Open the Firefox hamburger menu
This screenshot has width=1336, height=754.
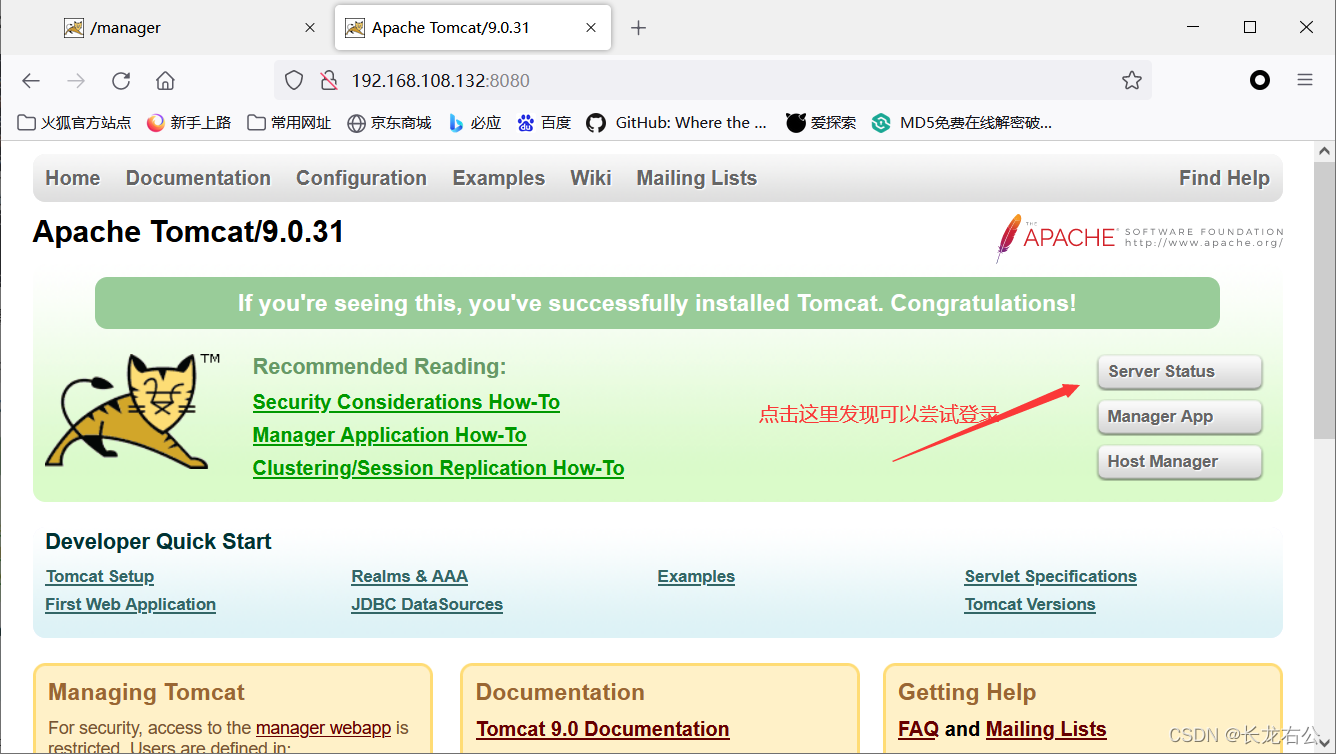[x=1304, y=80]
